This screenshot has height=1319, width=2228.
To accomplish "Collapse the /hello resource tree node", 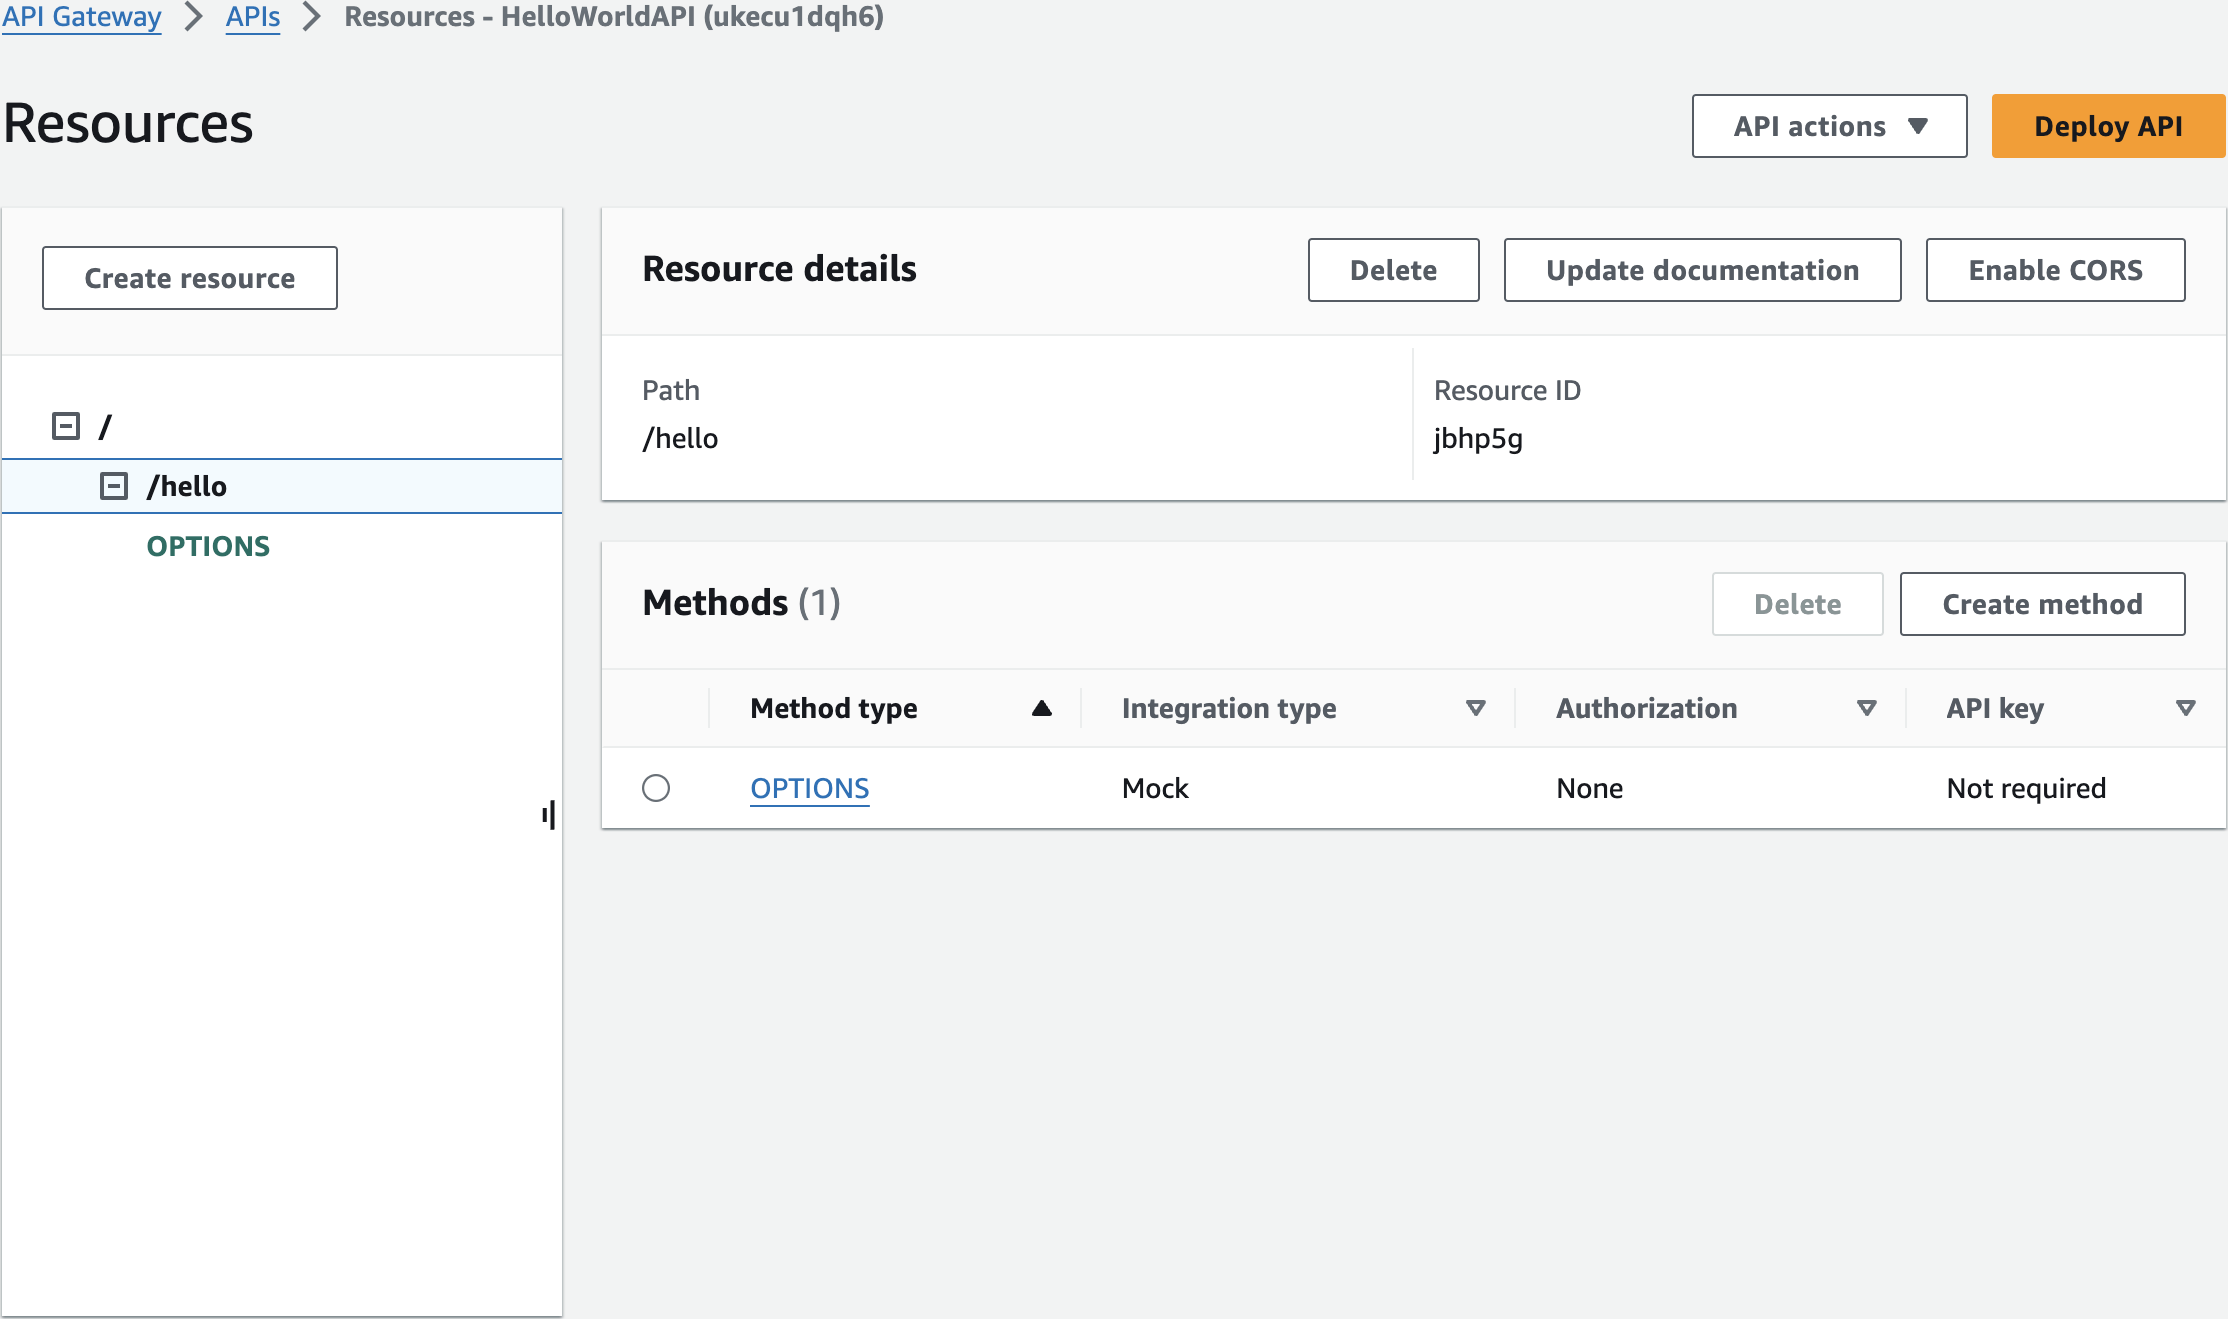I will pos(114,486).
